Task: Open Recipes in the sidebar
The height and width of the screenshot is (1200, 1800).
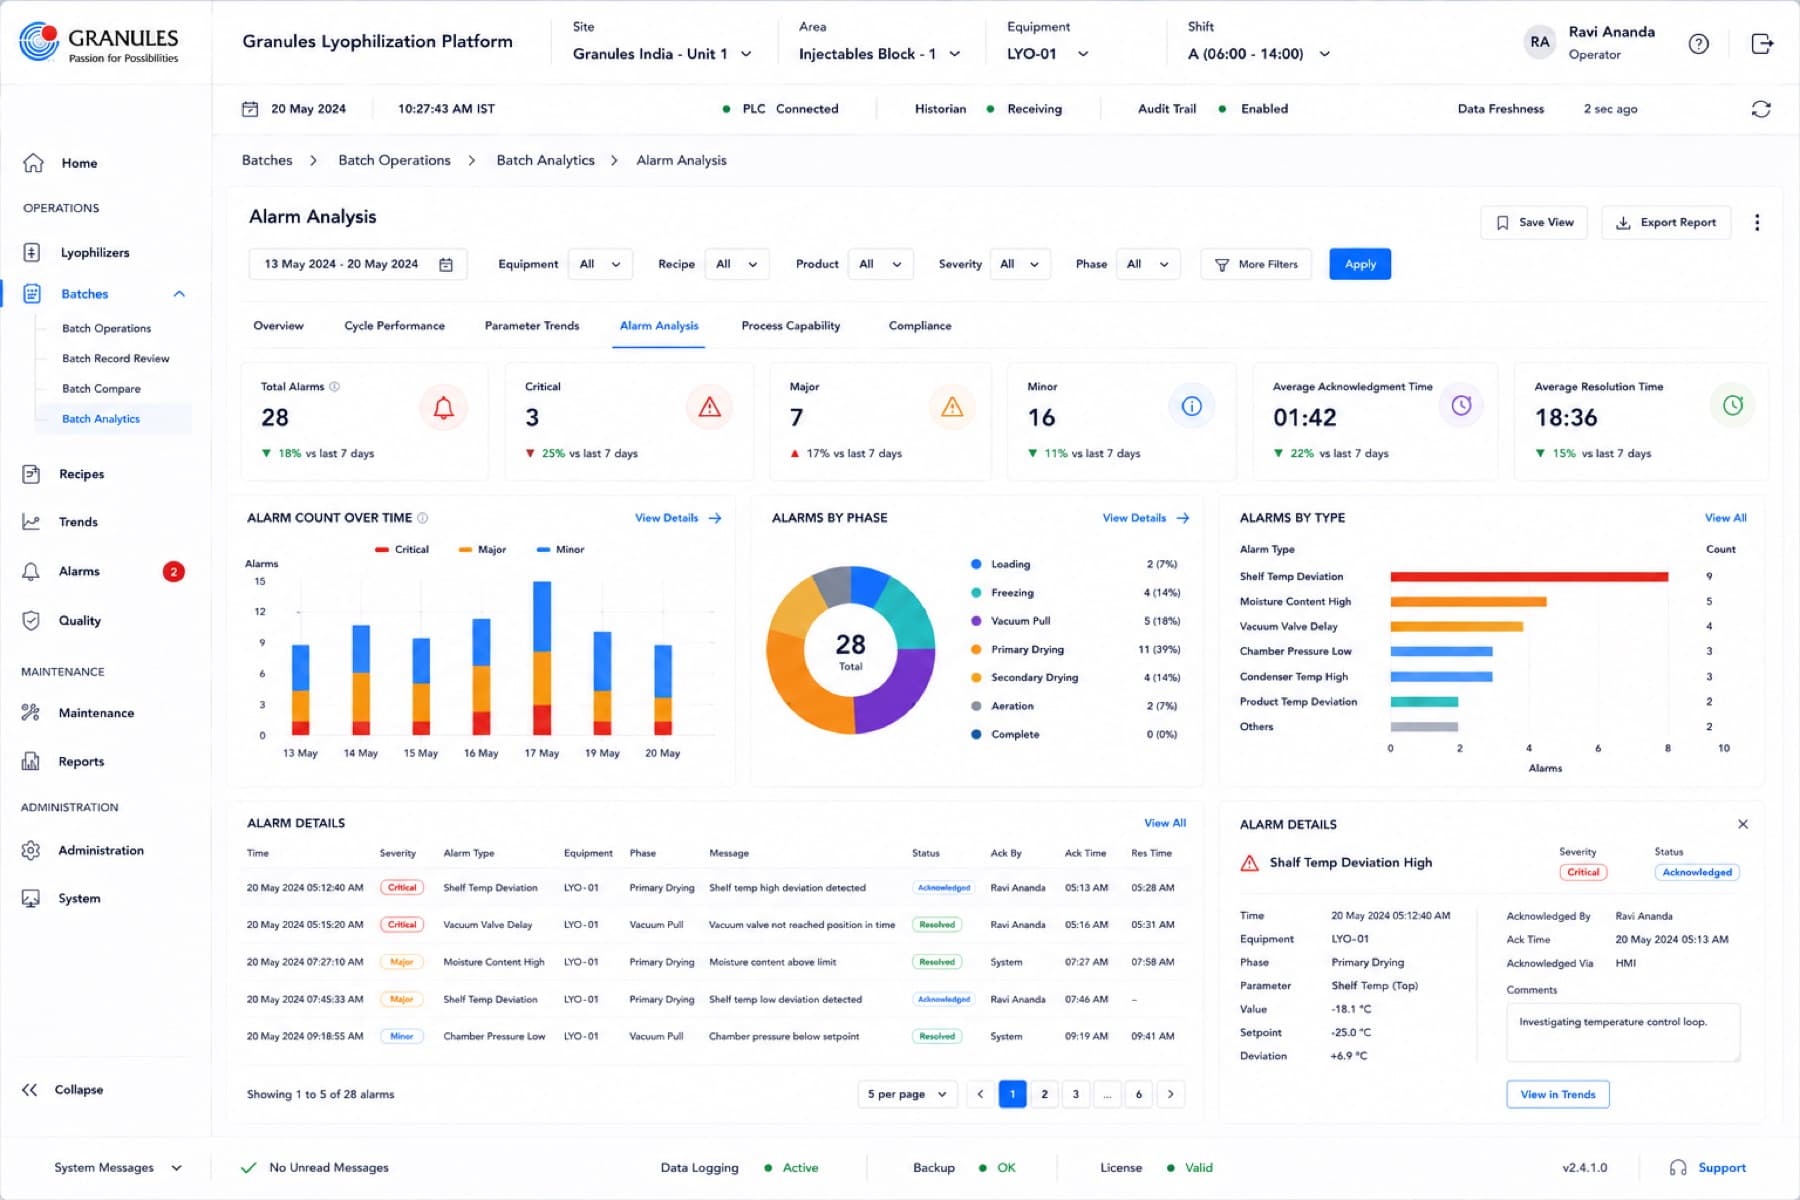Action: [81, 474]
